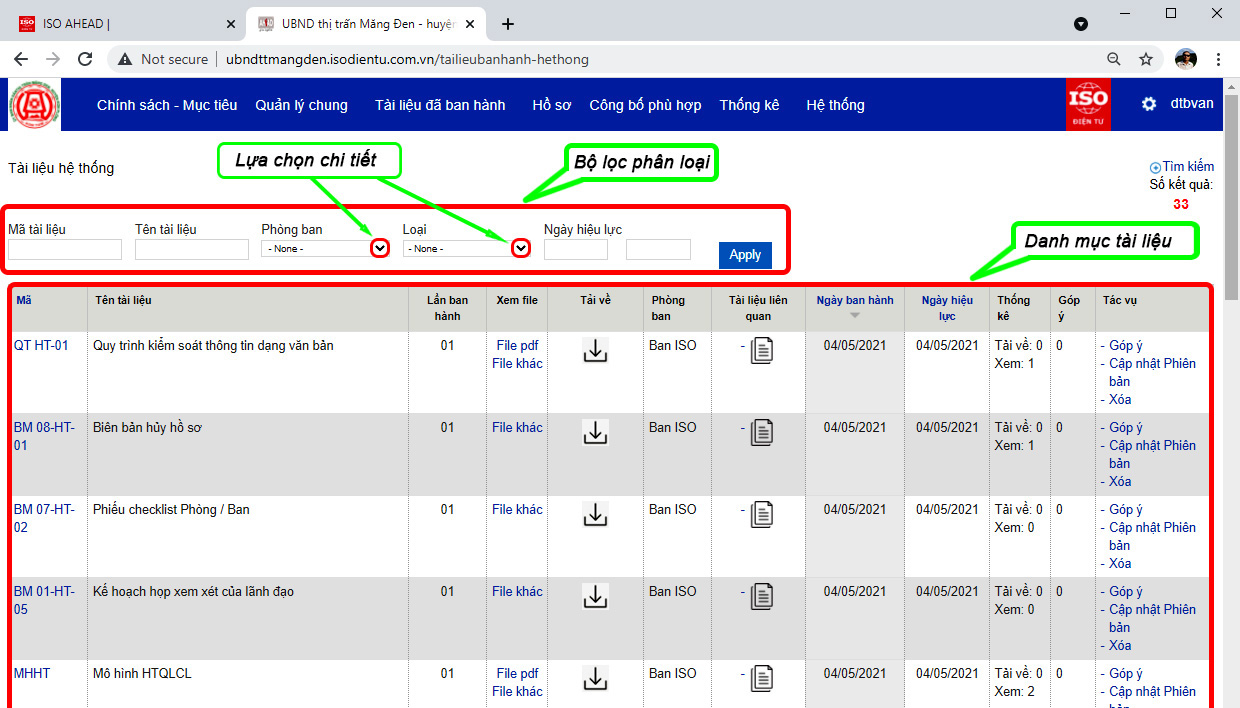Expand the Phòng ban dropdown

pyautogui.click(x=379, y=248)
